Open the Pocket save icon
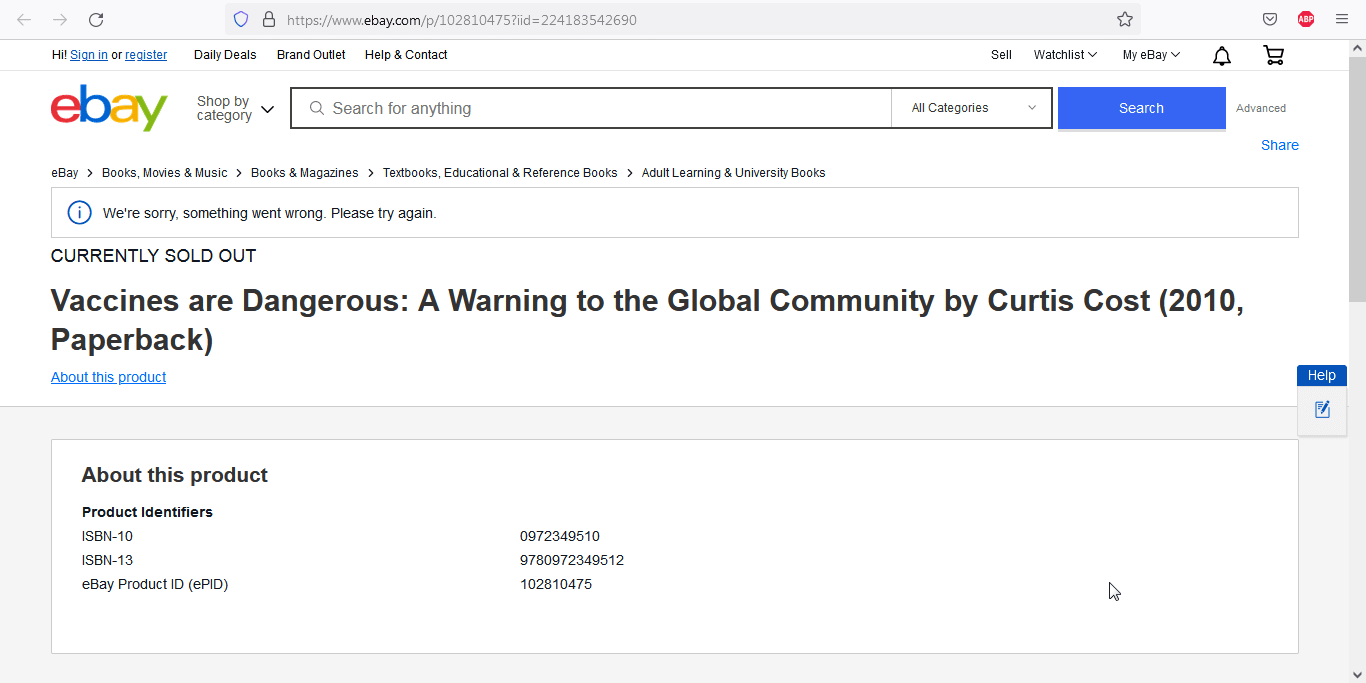Image resolution: width=1366 pixels, height=683 pixels. click(1270, 20)
